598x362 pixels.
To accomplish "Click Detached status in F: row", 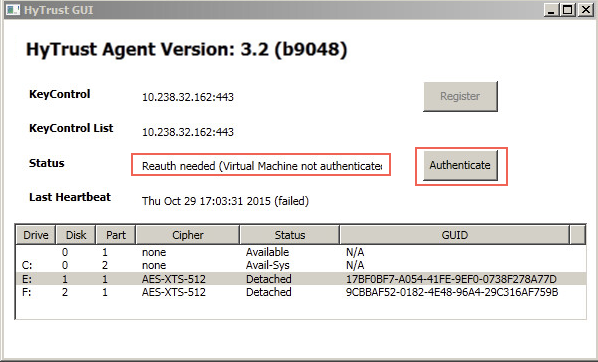I will [268, 293].
